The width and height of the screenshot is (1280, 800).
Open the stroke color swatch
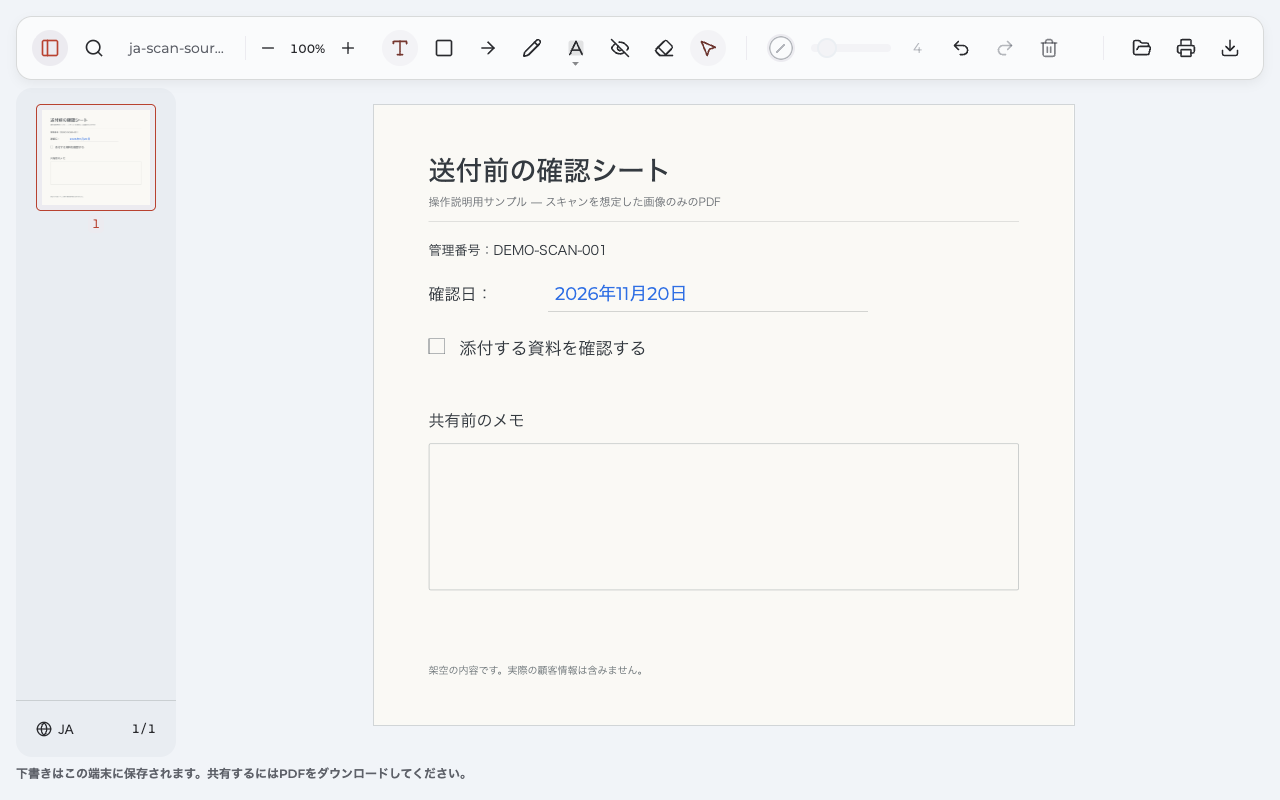point(781,48)
